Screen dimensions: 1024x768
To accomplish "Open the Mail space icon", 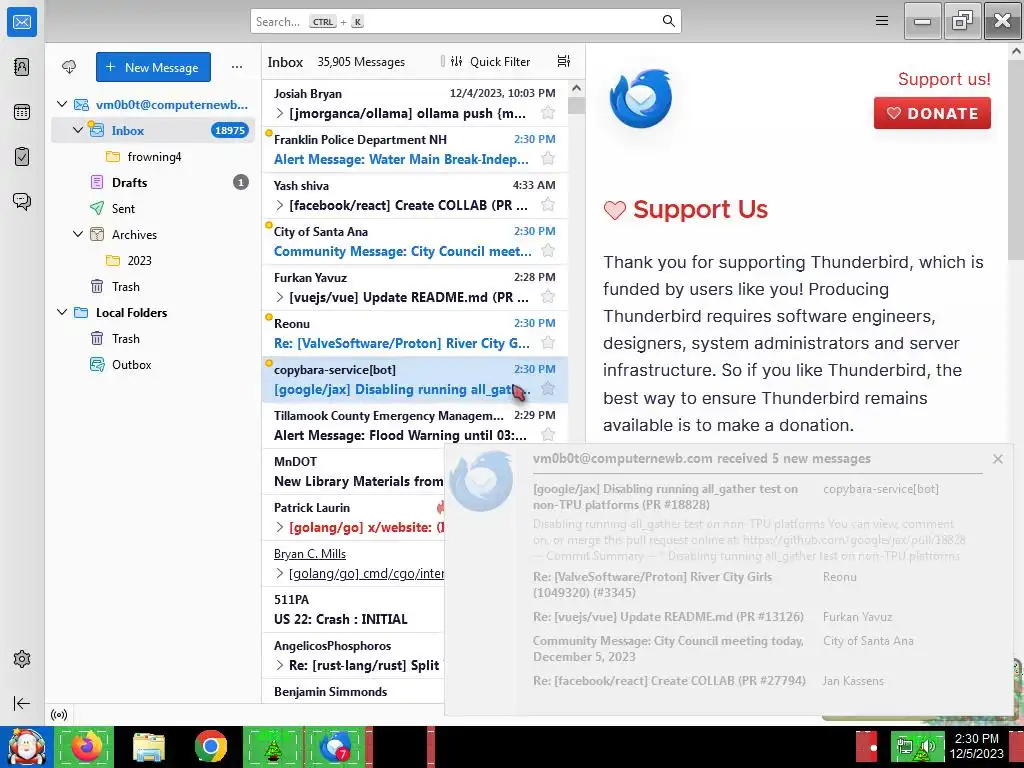I will [x=22, y=22].
